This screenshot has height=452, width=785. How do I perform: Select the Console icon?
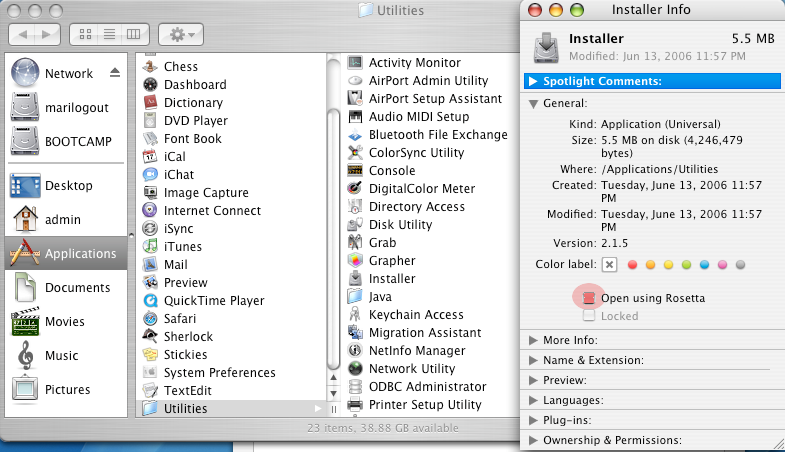click(355, 170)
